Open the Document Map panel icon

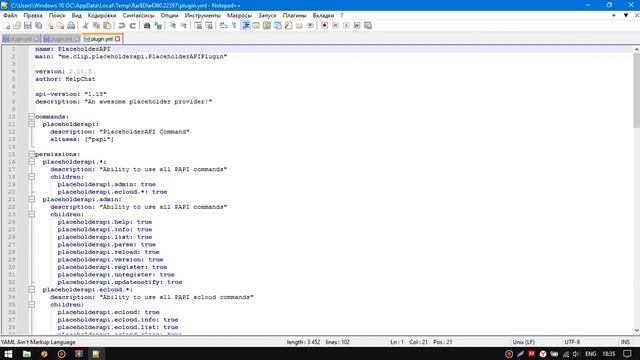pyautogui.click(x=267, y=26)
